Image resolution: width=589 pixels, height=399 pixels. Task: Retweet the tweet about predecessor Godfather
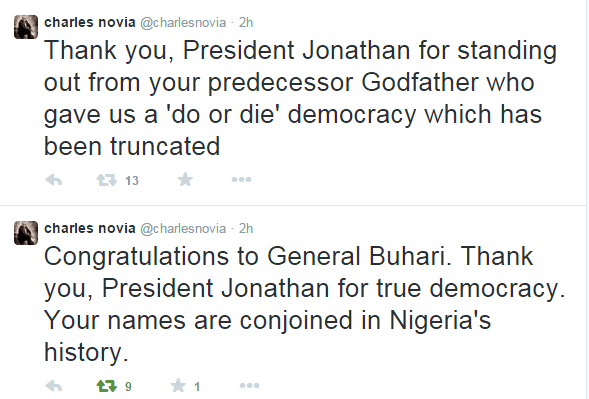(x=107, y=180)
